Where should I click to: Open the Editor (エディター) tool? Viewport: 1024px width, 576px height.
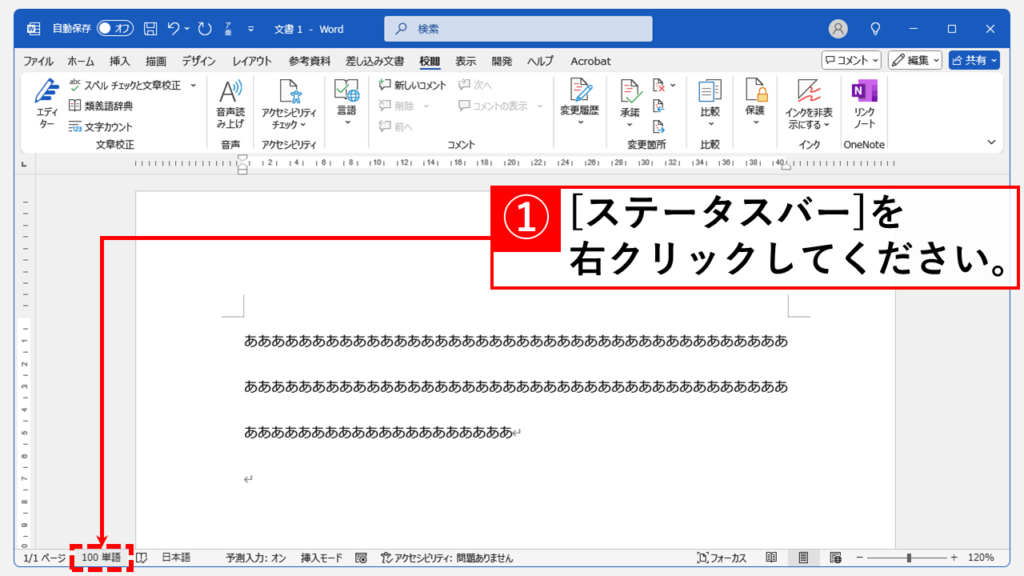coord(47,103)
